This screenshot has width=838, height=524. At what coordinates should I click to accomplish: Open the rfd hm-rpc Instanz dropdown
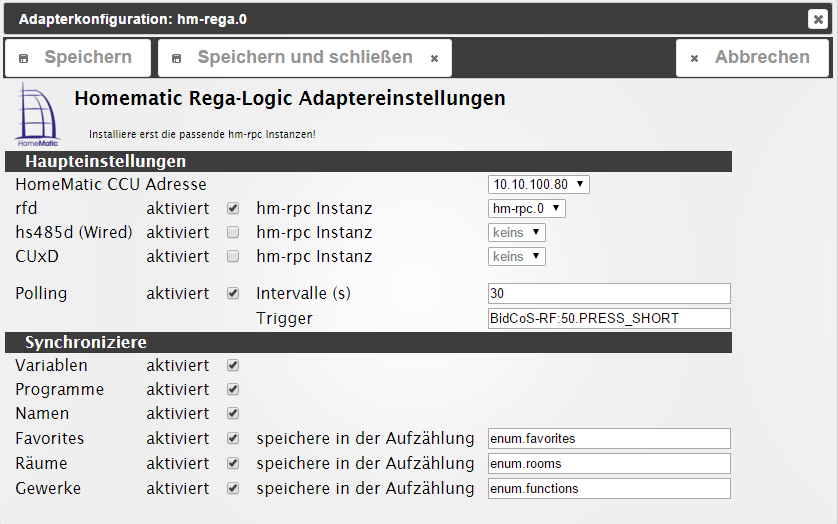pyautogui.click(x=526, y=209)
